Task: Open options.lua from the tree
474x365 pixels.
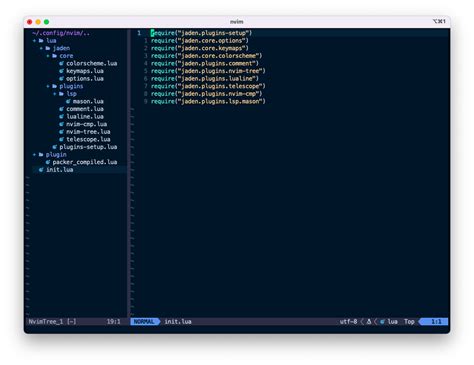Action: [85, 79]
